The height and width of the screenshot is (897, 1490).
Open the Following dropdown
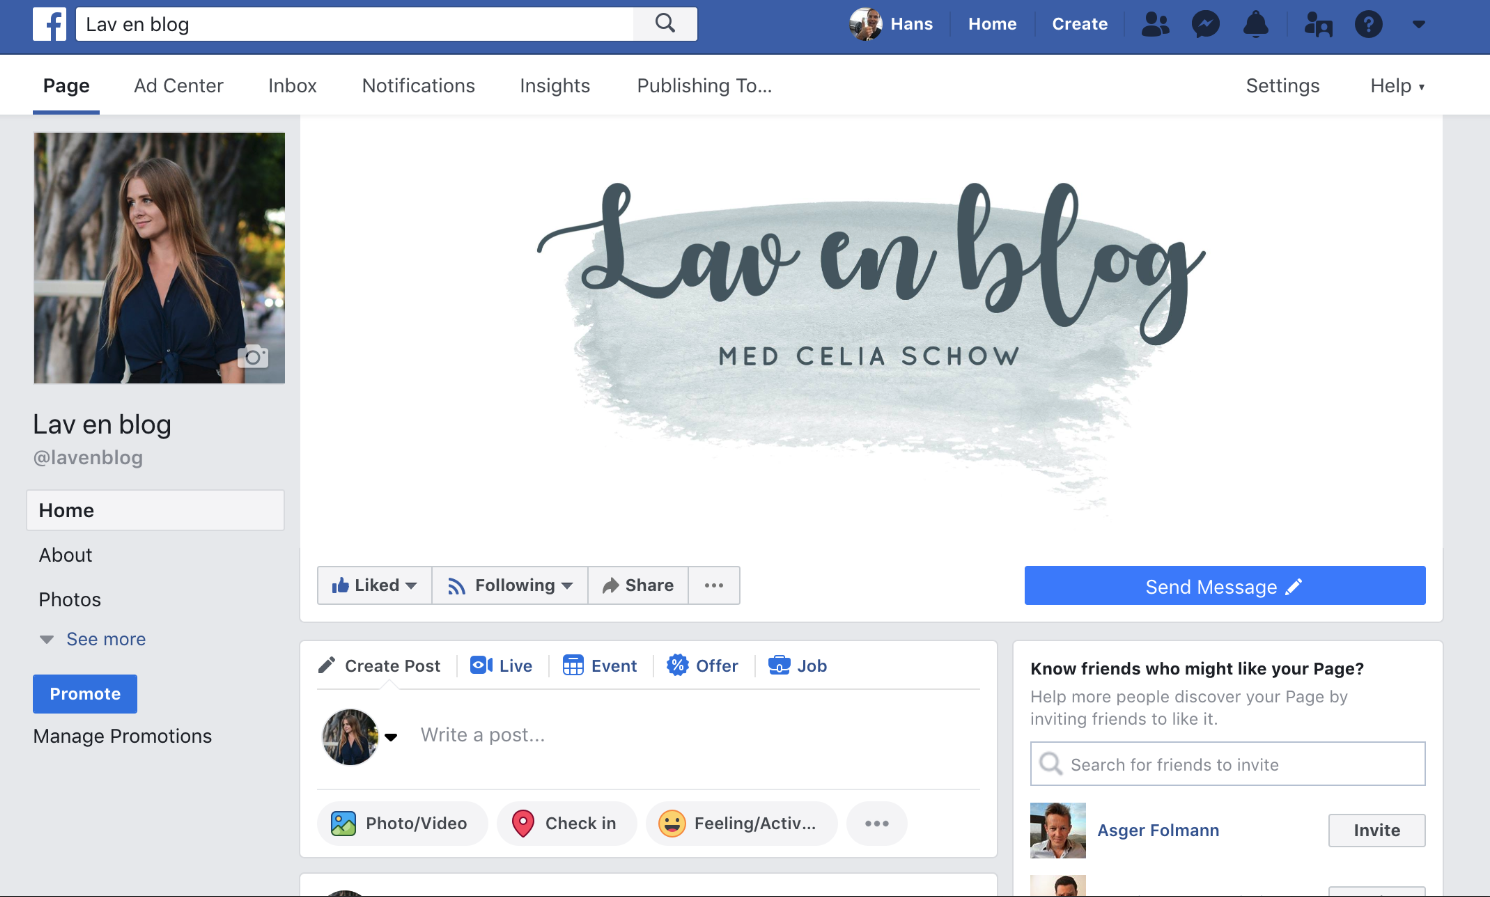(x=510, y=585)
